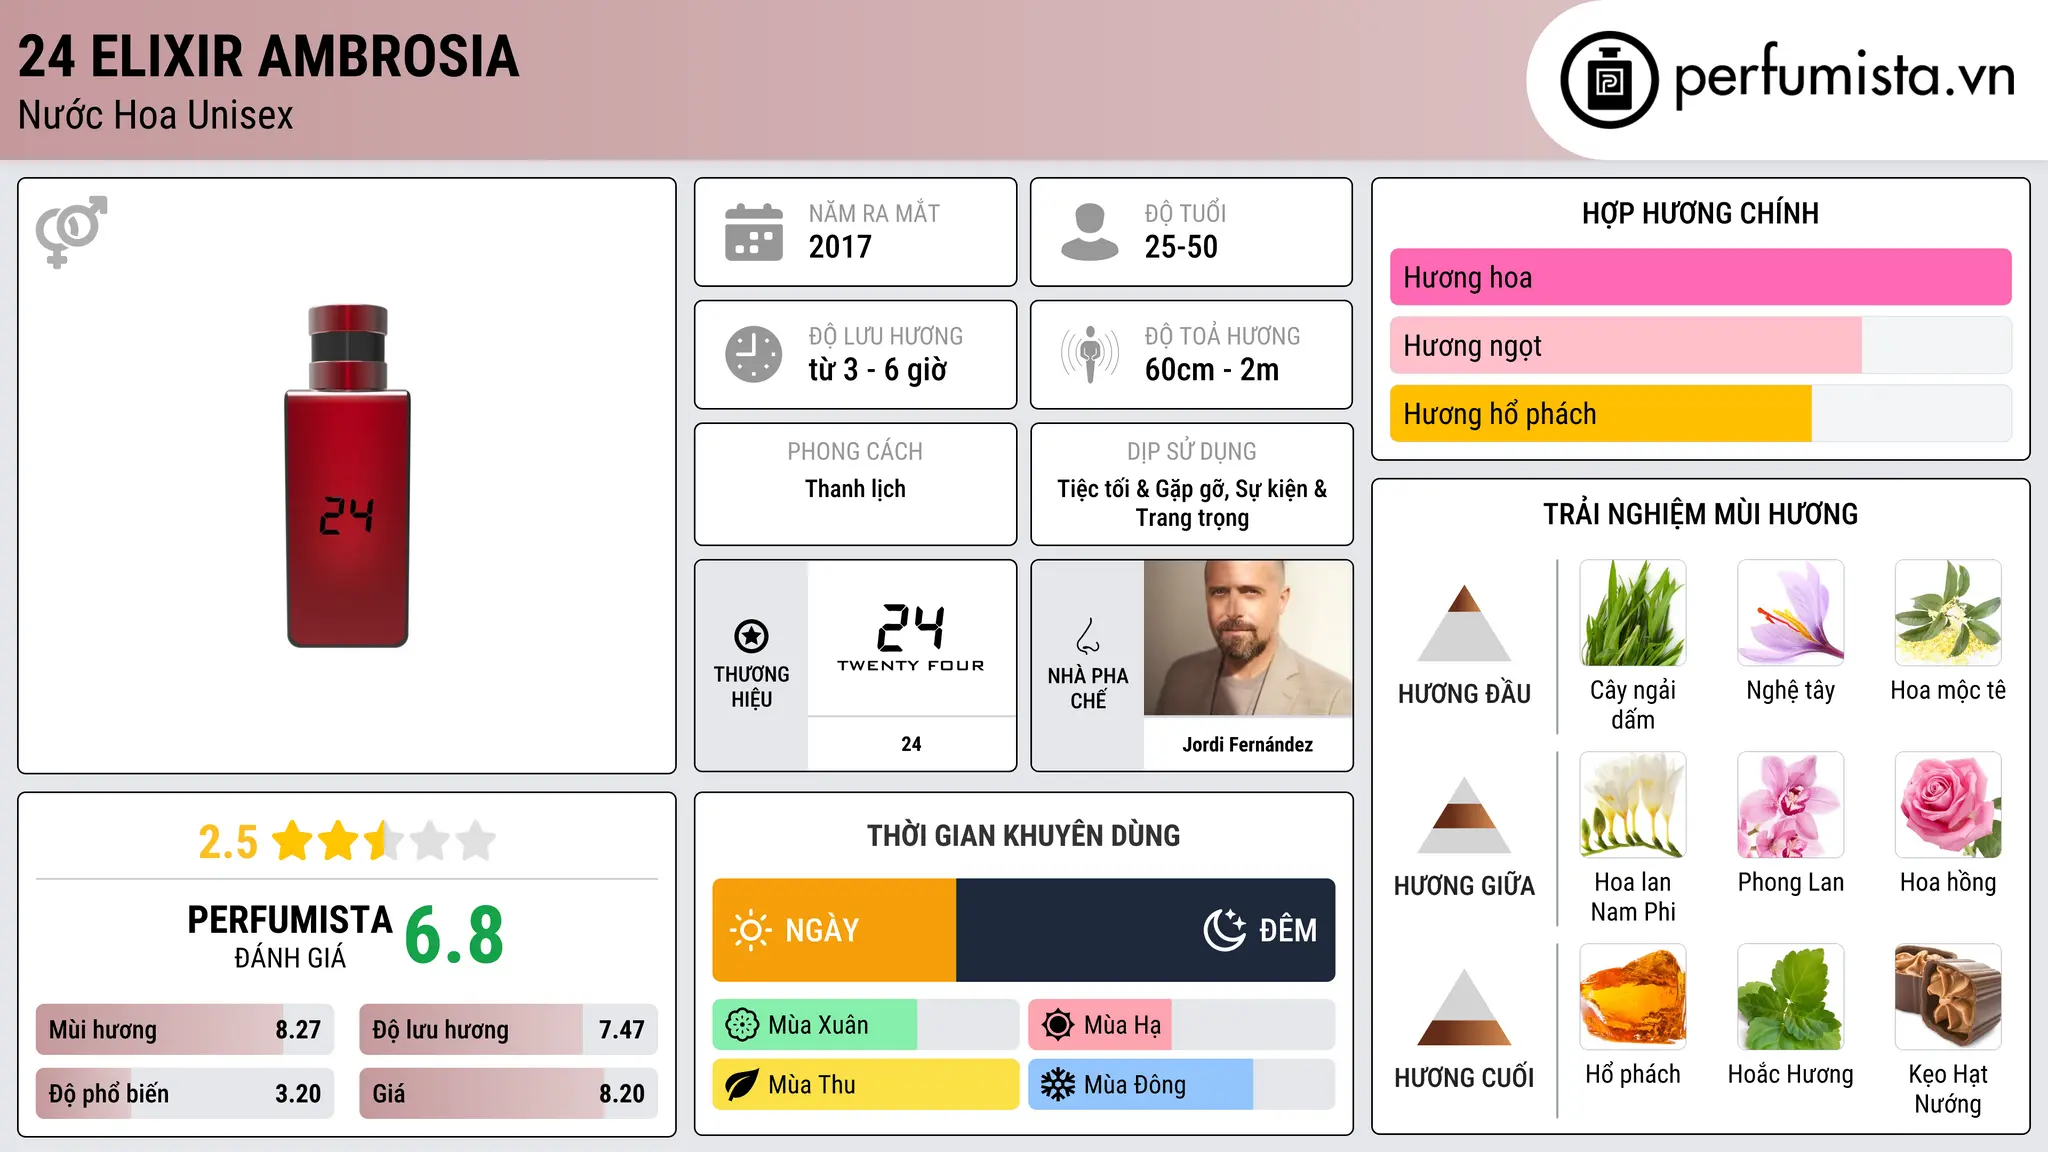The image size is (2048, 1152).
Task: Select the Hoắc Hương note image
Action: [x=1790, y=997]
